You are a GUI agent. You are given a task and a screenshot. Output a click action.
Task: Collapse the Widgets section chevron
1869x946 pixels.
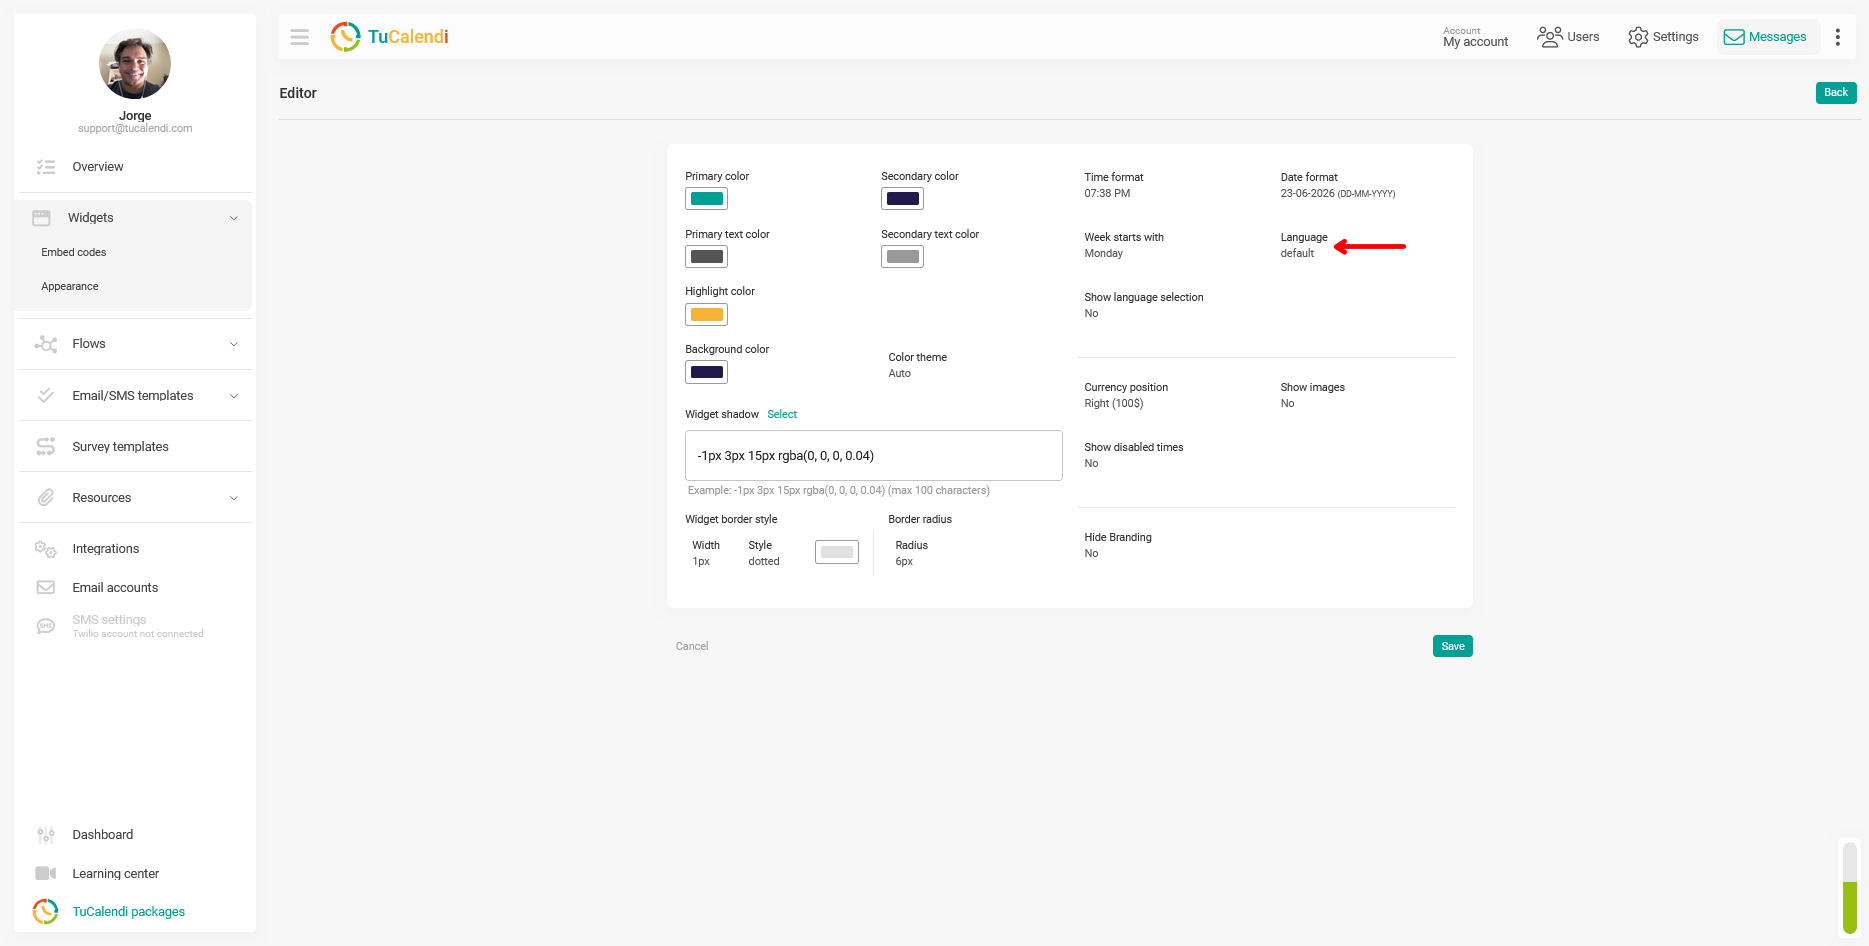[234, 218]
